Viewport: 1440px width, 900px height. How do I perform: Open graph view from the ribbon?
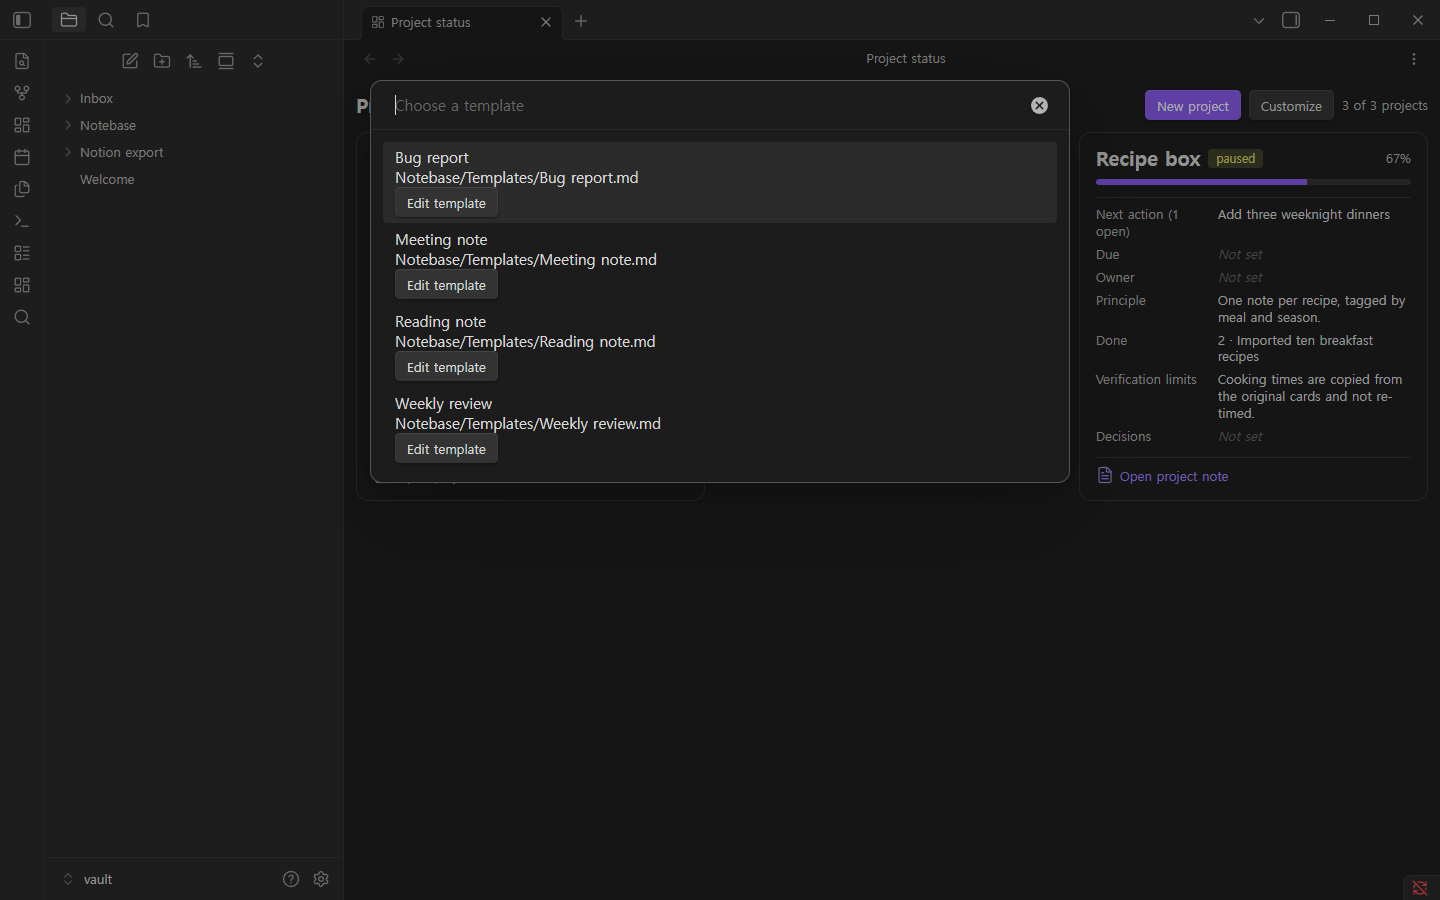pos(22,93)
